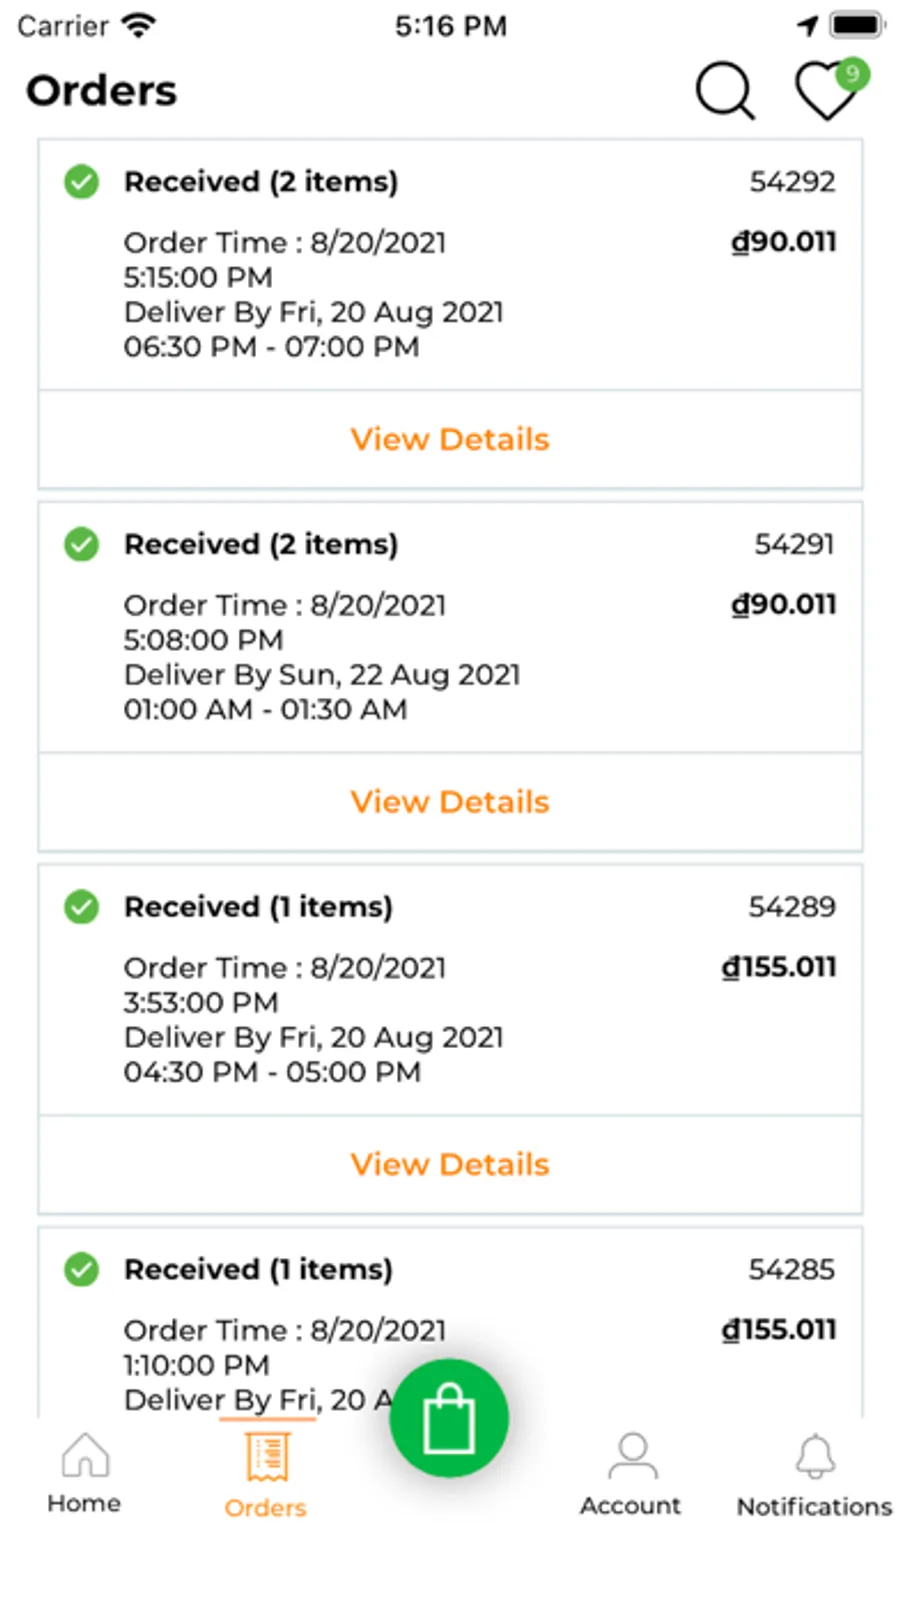The width and height of the screenshot is (900, 1598).
Task: Open the wishlist heart icon
Action: (826, 94)
